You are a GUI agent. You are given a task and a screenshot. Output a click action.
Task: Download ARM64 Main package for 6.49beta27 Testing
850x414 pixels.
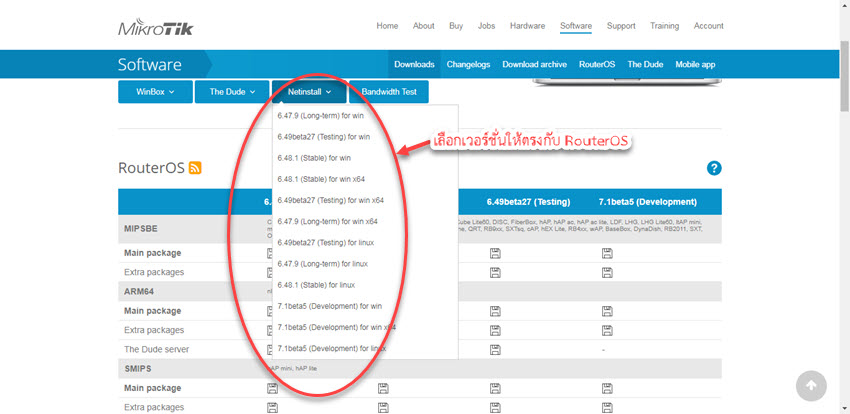(495, 311)
